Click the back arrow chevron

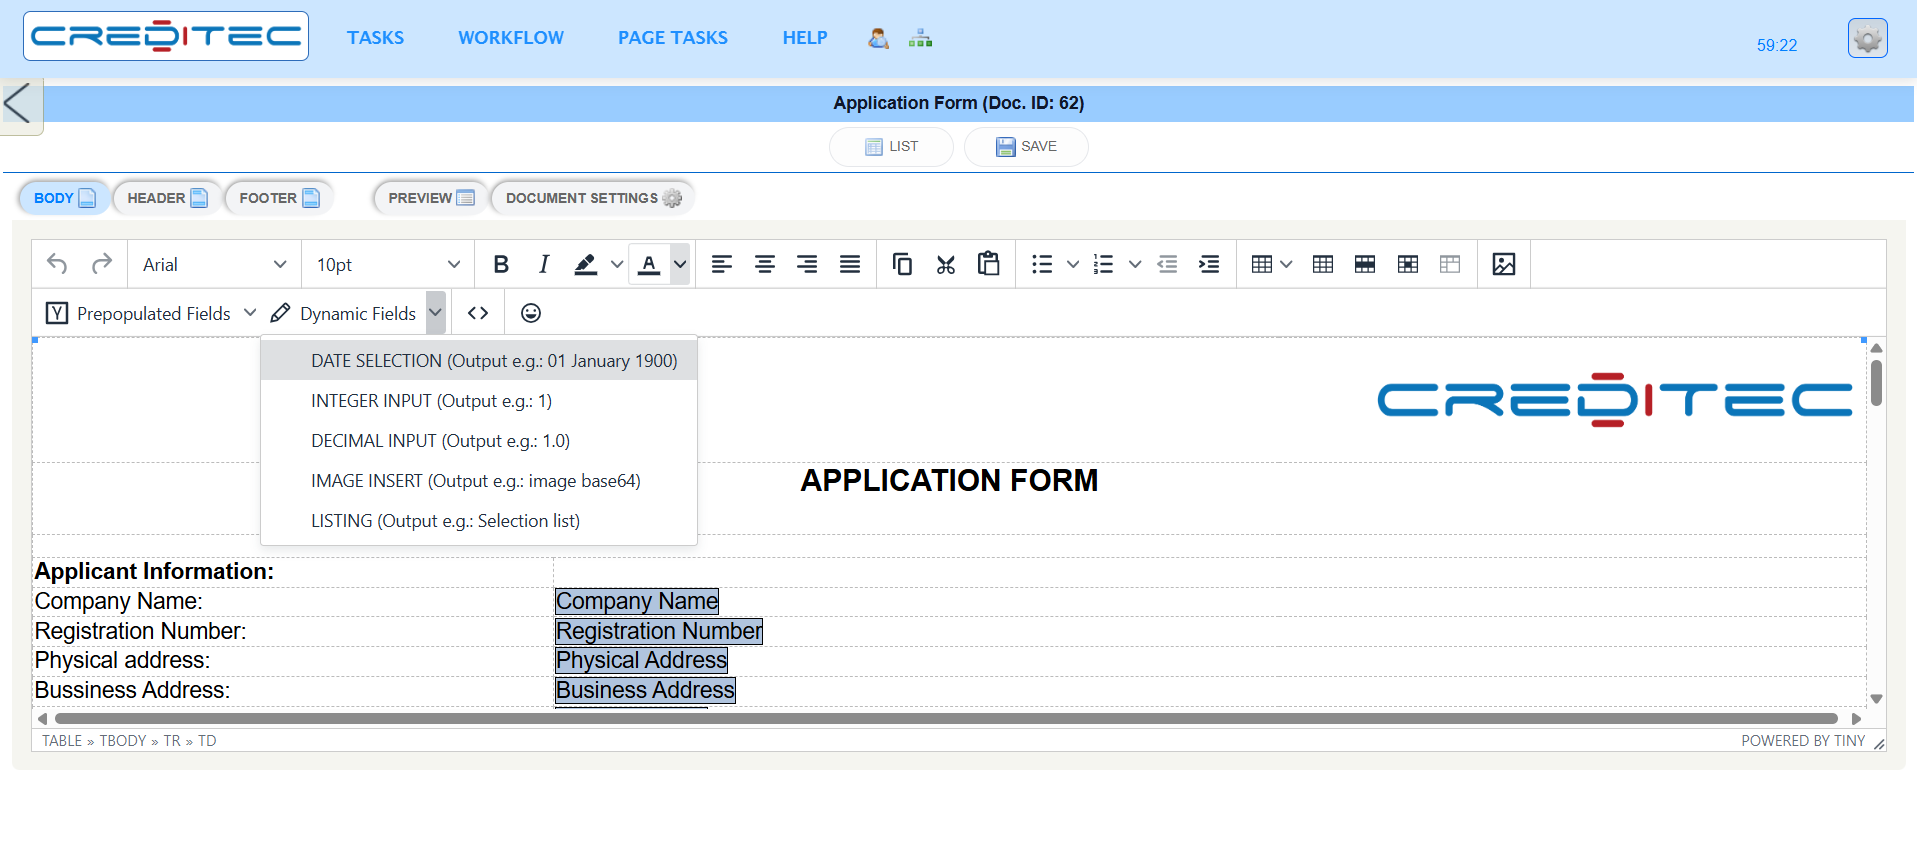18,104
